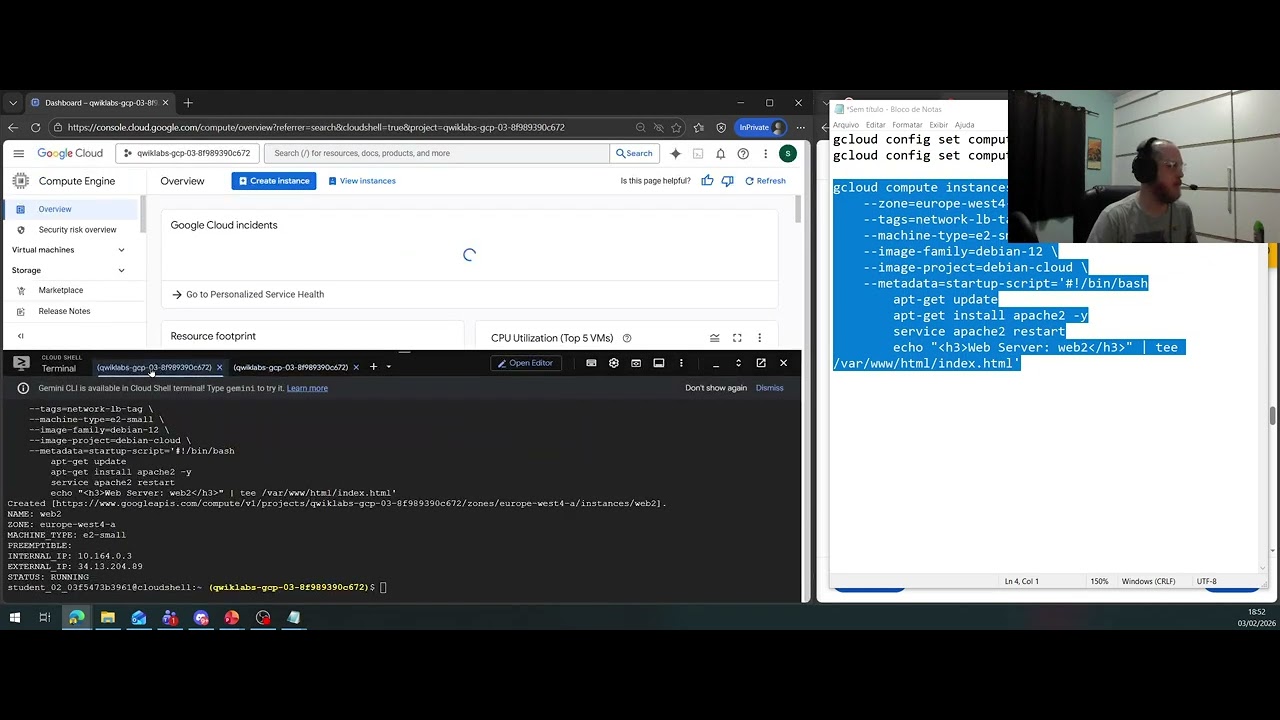Viewport: 1280px width, 720px height.
Task: Open CPU Utilization chart legend toggle icon
Action: point(715,338)
